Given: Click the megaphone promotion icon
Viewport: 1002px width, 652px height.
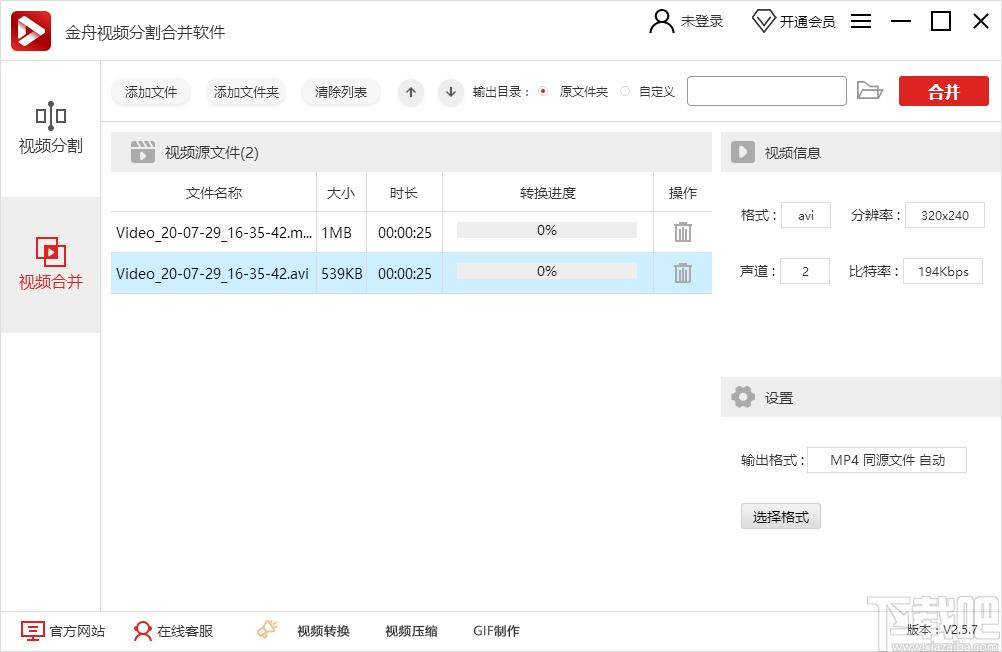Looking at the screenshot, I should pyautogui.click(x=267, y=630).
